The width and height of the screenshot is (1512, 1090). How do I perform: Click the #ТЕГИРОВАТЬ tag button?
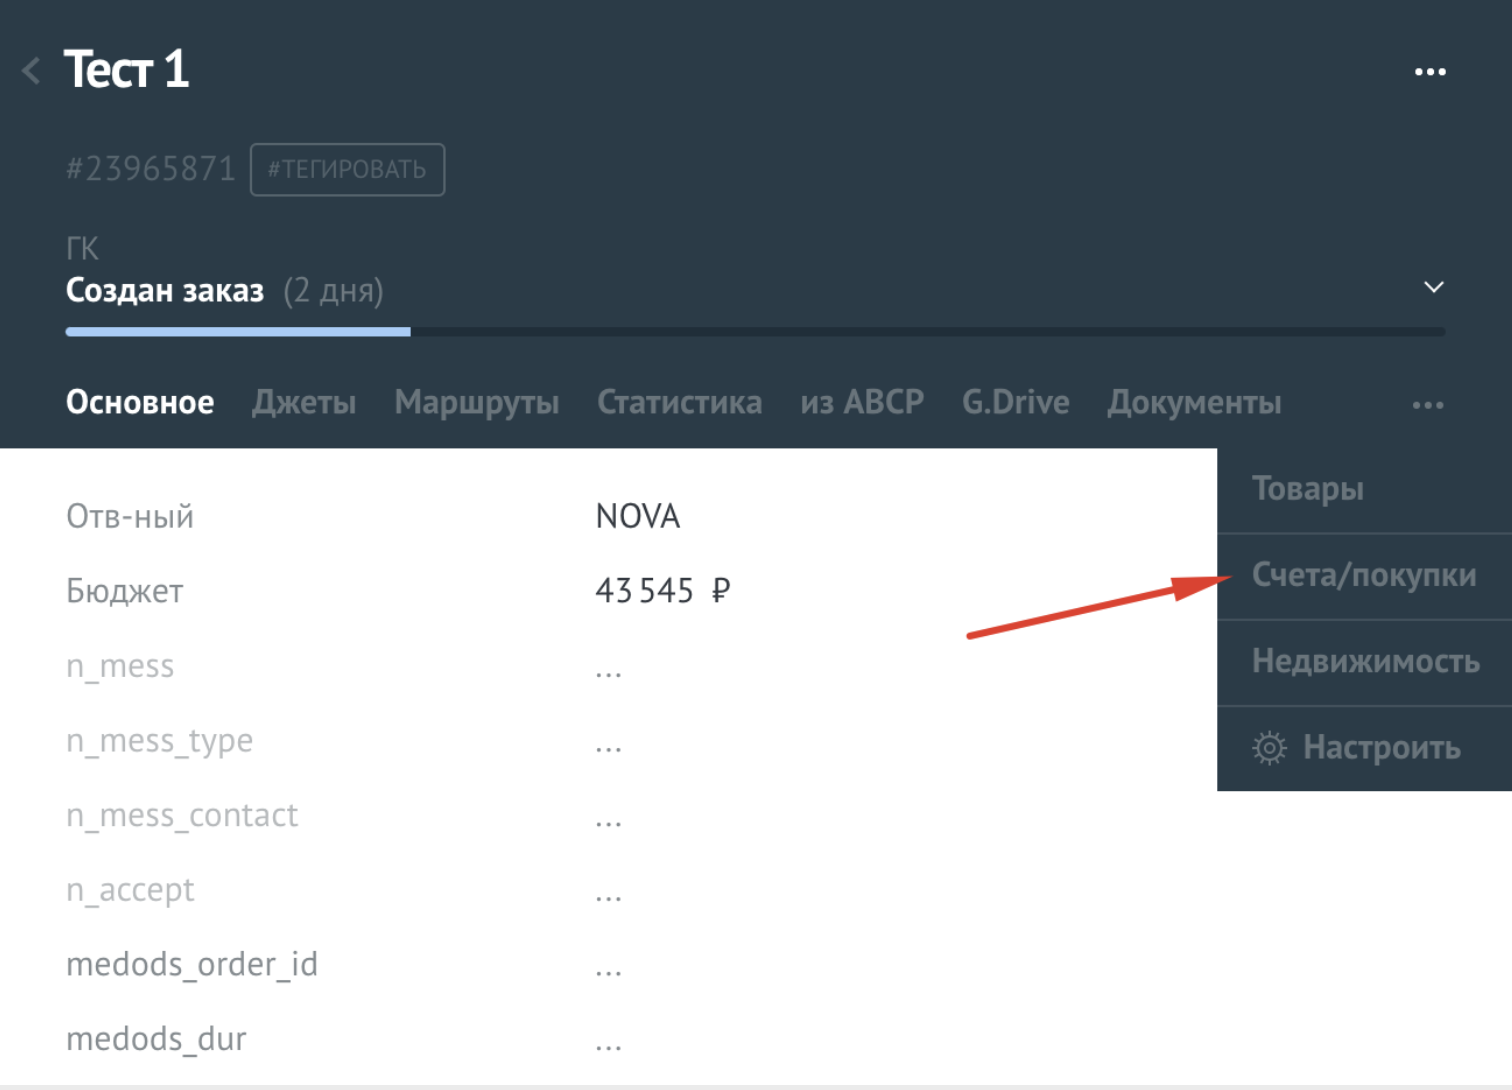tap(347, 170)
